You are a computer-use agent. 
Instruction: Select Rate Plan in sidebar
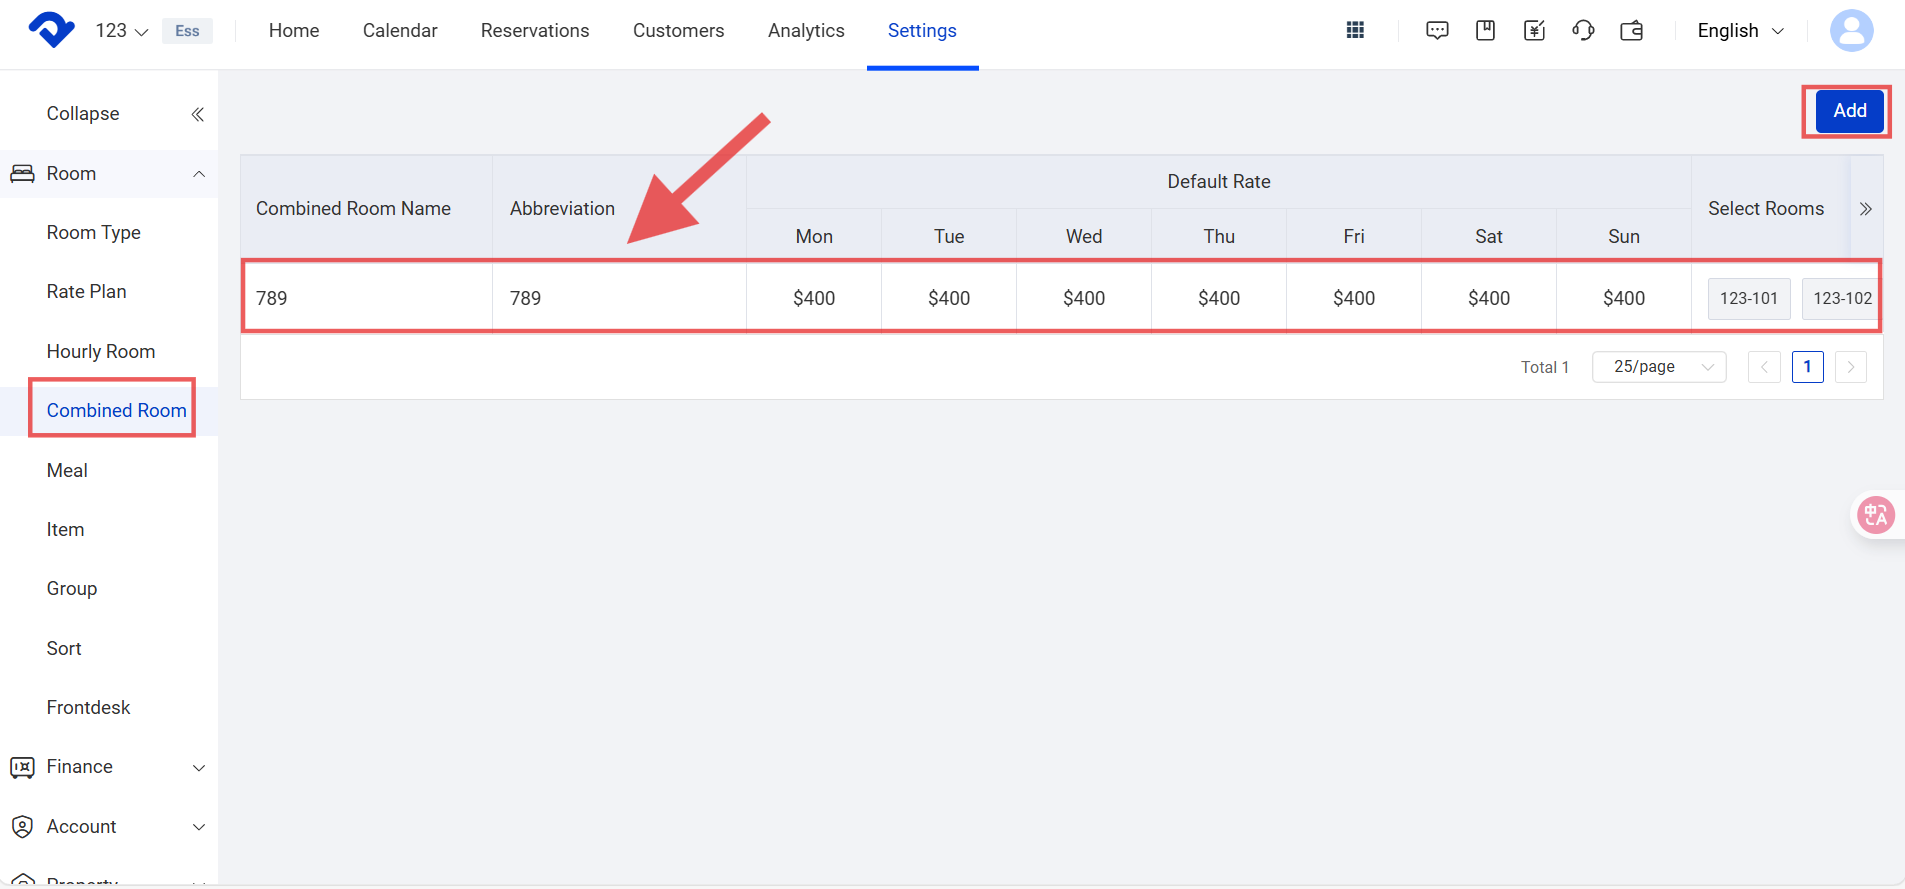coord(86,291)
